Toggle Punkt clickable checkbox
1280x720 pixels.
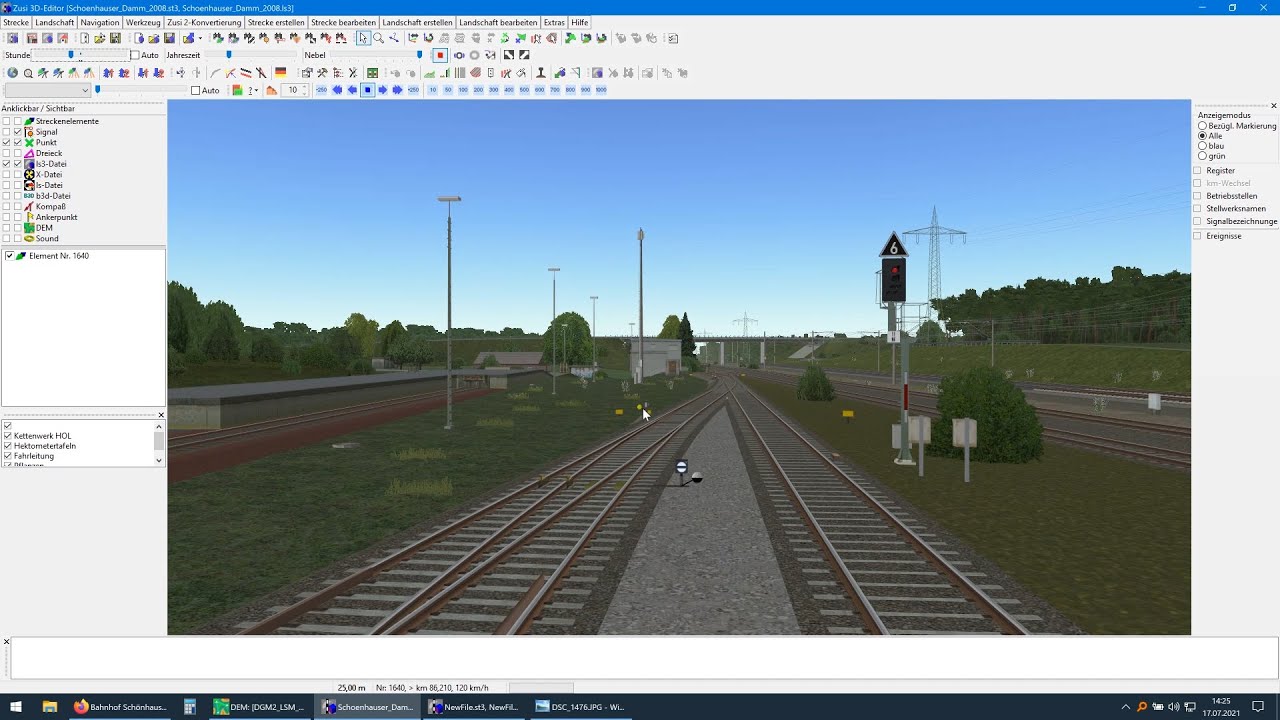pos(6,143)
